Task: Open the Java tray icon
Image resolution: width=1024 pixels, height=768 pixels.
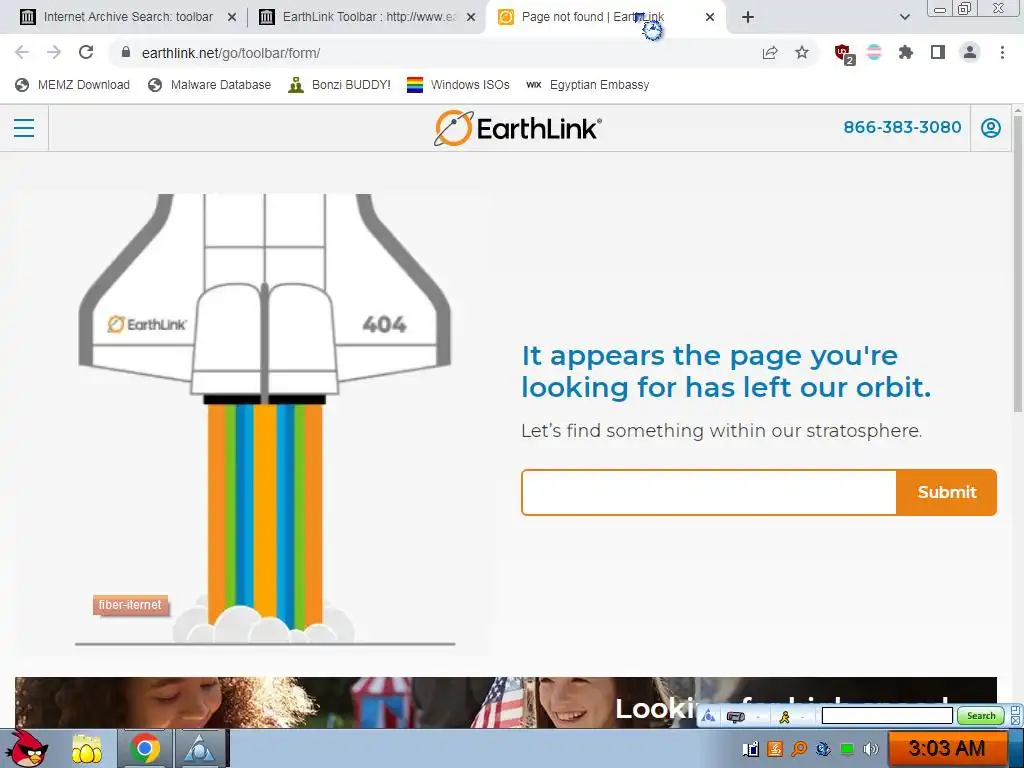Action: tap(775, 748)
